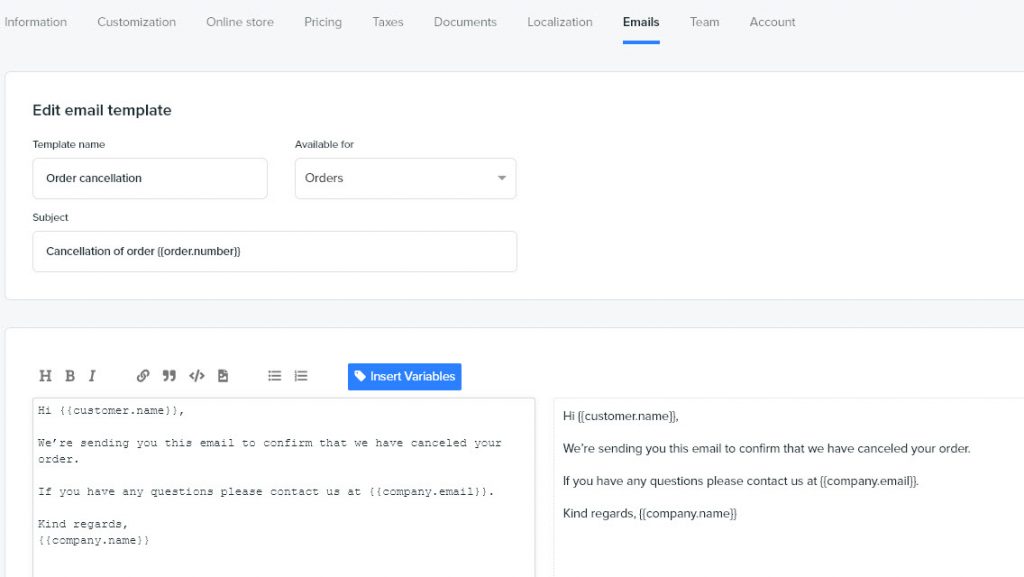Insert a hyperlink using the link icon
This screenshot has height=577, width=1024.
tap(143, 376)
